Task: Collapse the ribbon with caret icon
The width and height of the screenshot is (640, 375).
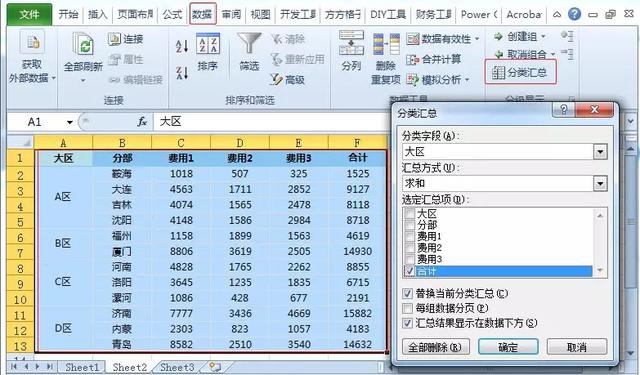Action: [557, 14]
